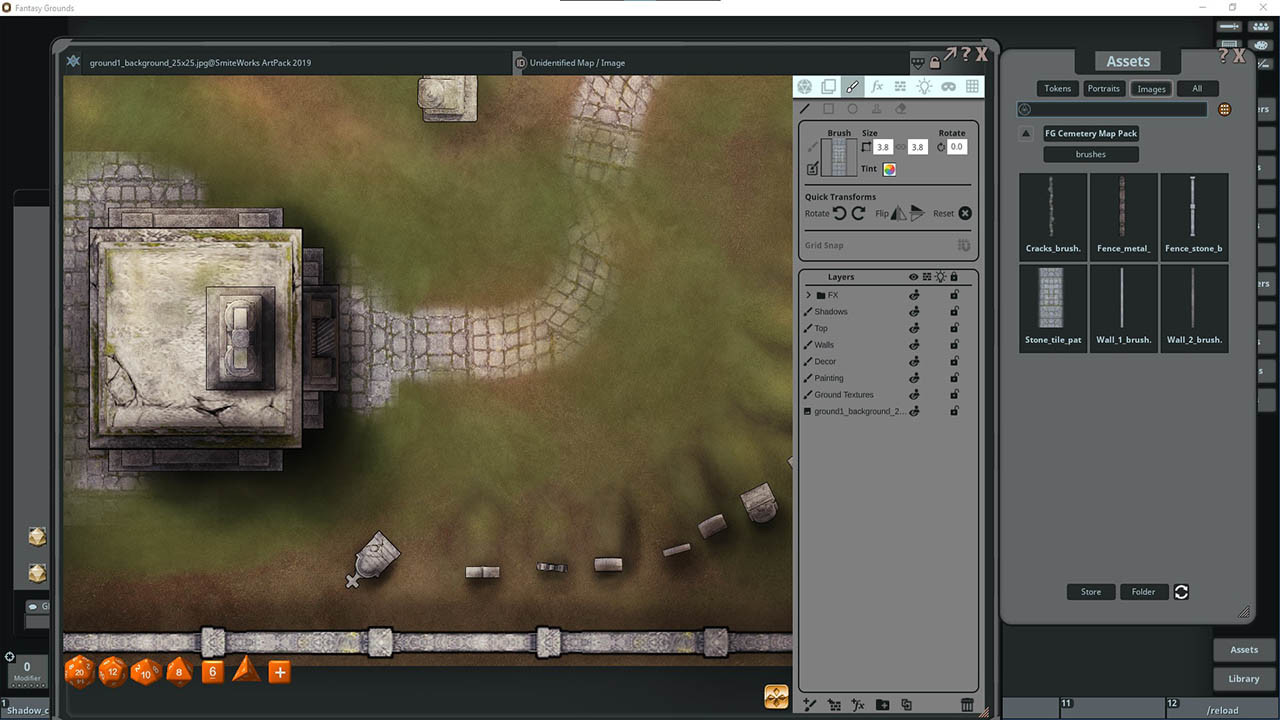
Task: Switch to the Tokens tab
Action: point(1057,88)
